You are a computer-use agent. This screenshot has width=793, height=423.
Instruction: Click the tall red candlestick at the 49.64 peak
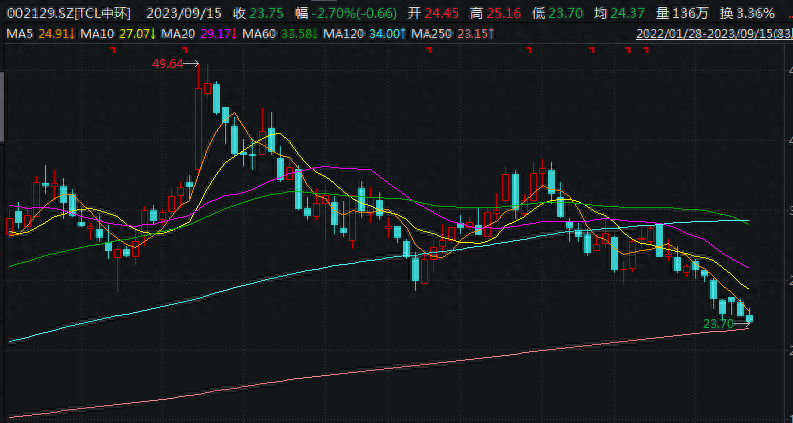(x=198, y=129)
